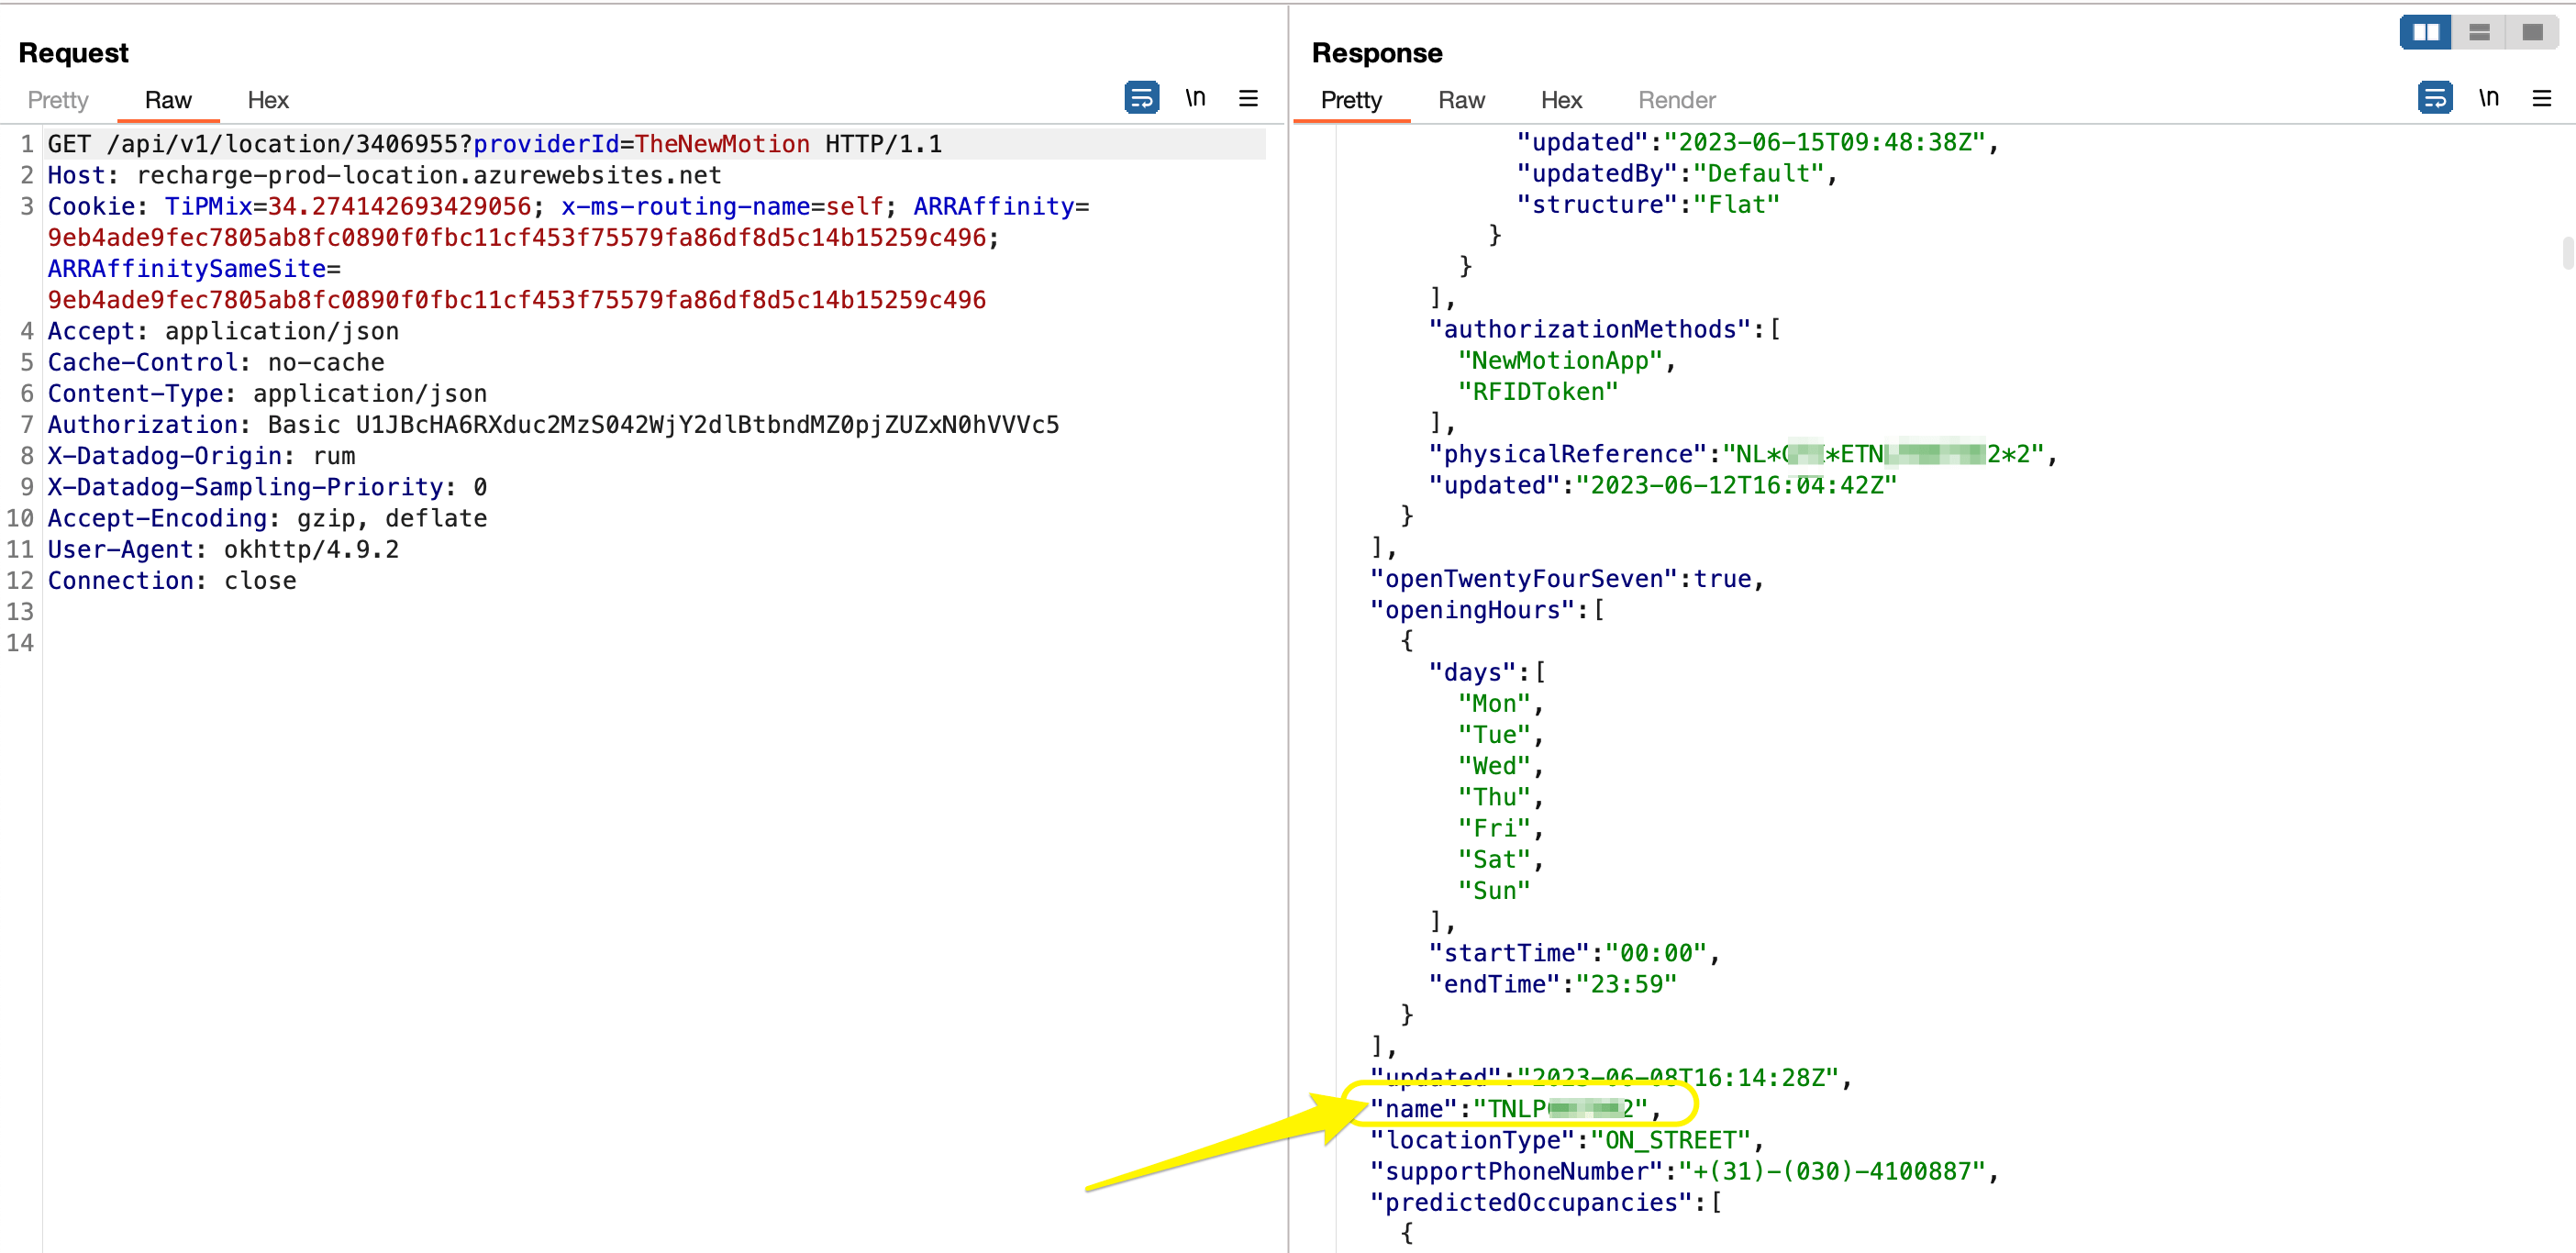This screenshot has height=1253, width=2576.
Task: Toggle newline \n display in Response panel
Action: click(2488, 98)
